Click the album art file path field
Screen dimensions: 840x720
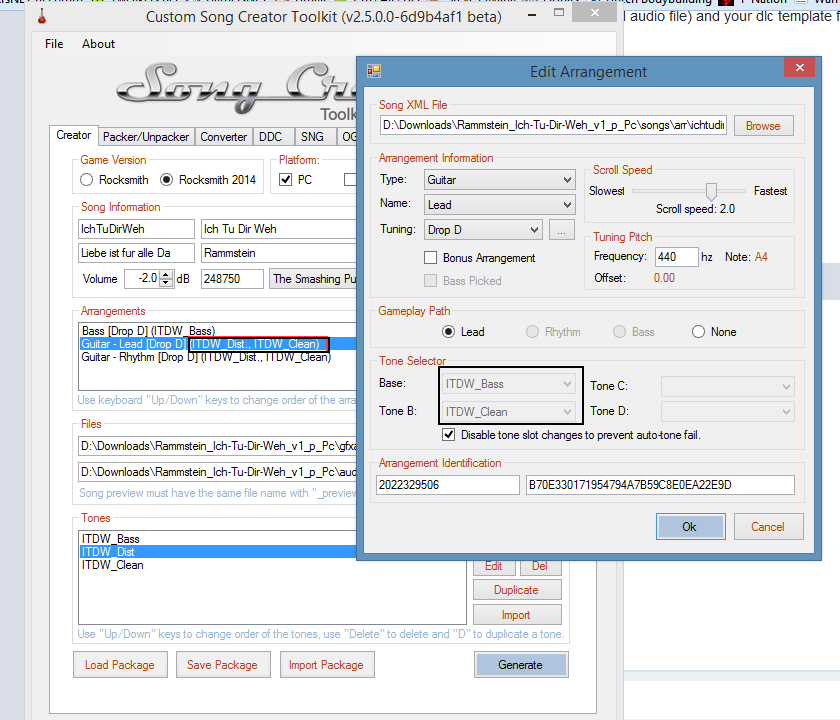click(217, 446)
